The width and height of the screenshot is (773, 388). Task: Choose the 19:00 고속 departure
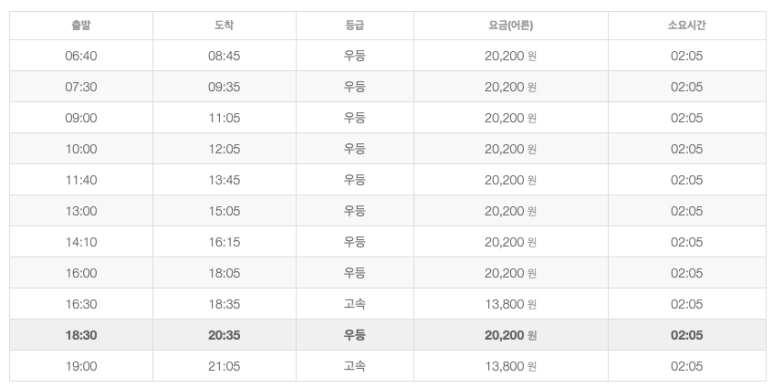(x=387, y=366)
